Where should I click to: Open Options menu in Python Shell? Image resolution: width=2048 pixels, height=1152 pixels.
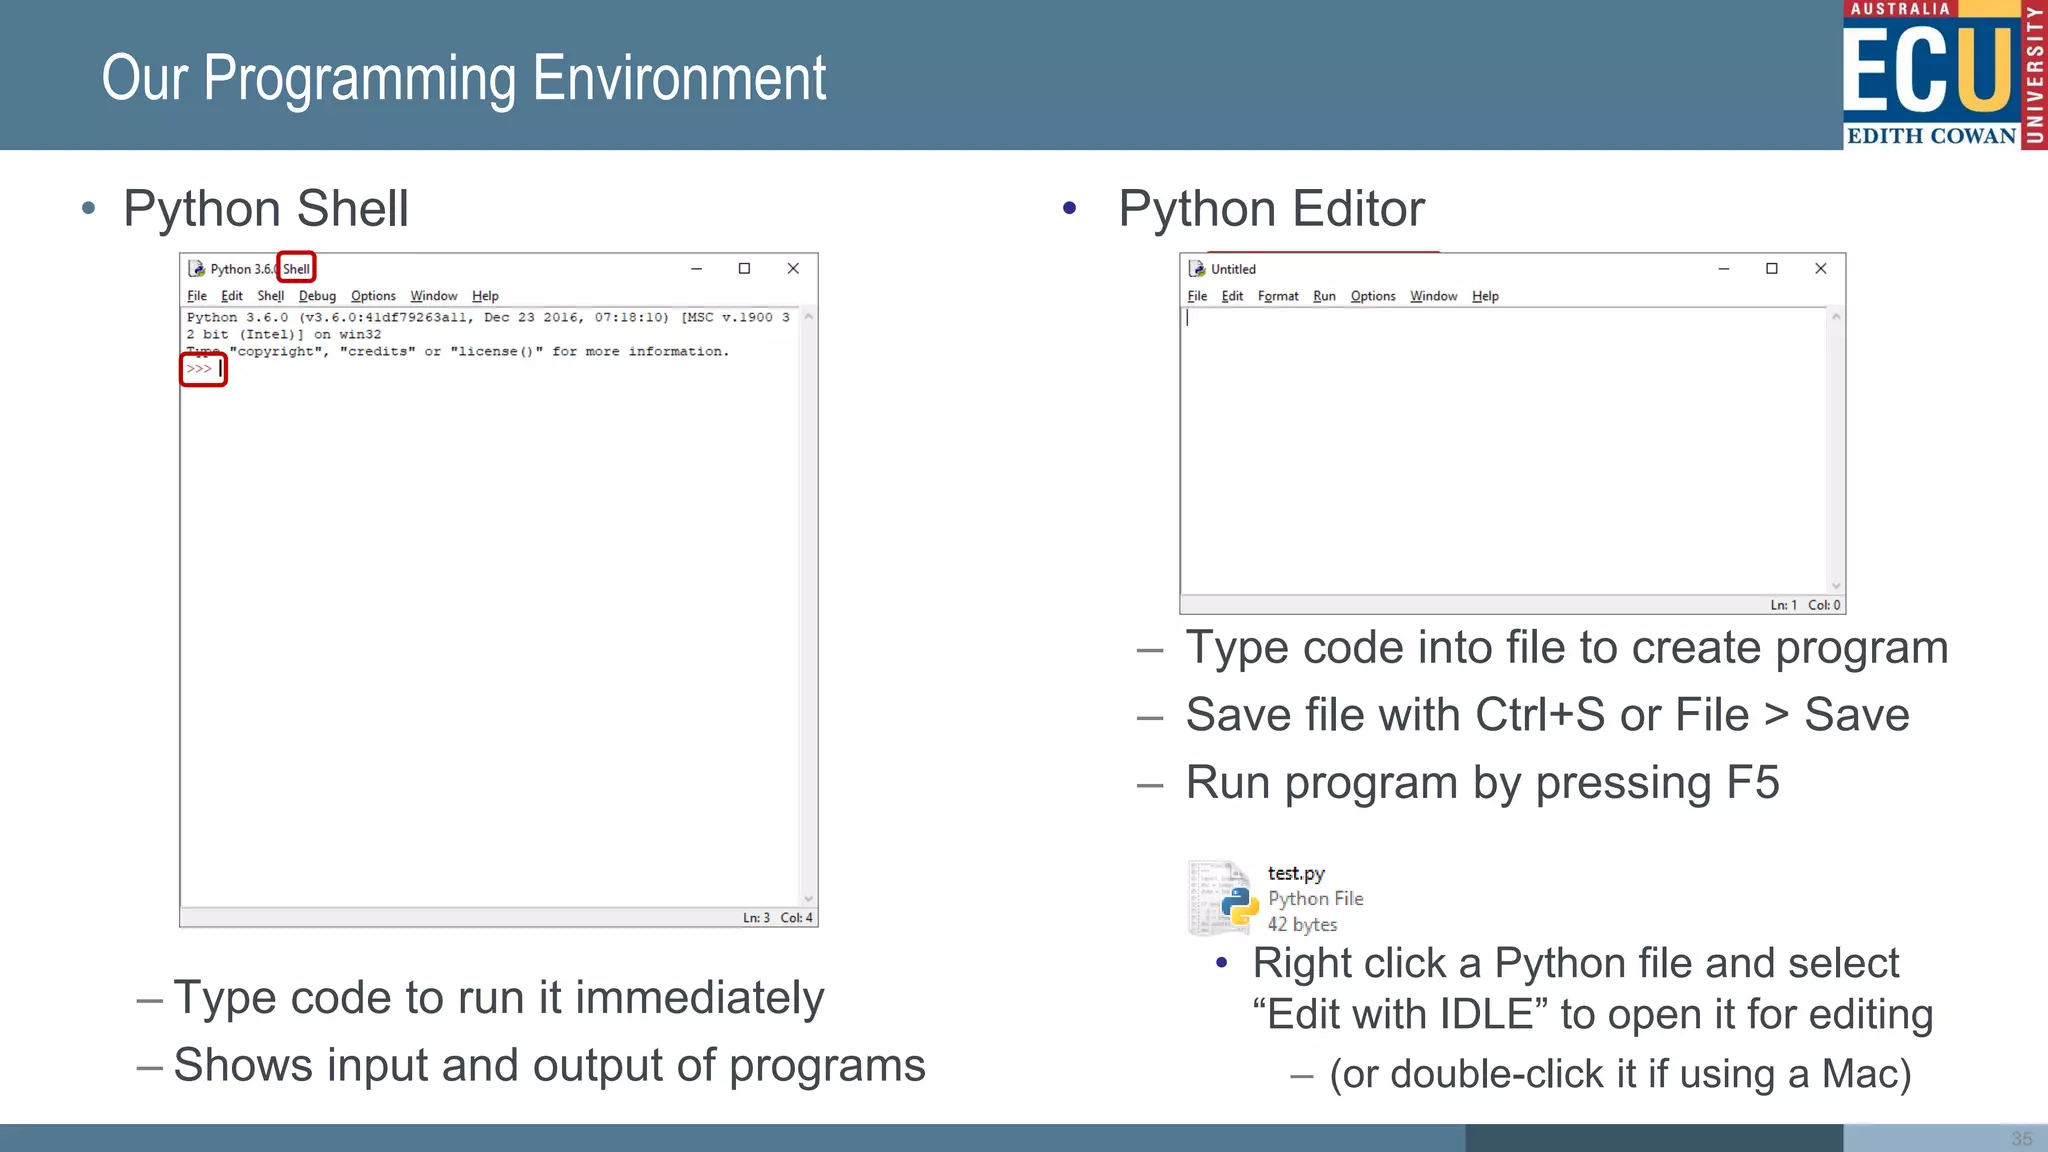pyautogui.click(x=373, y=296)
